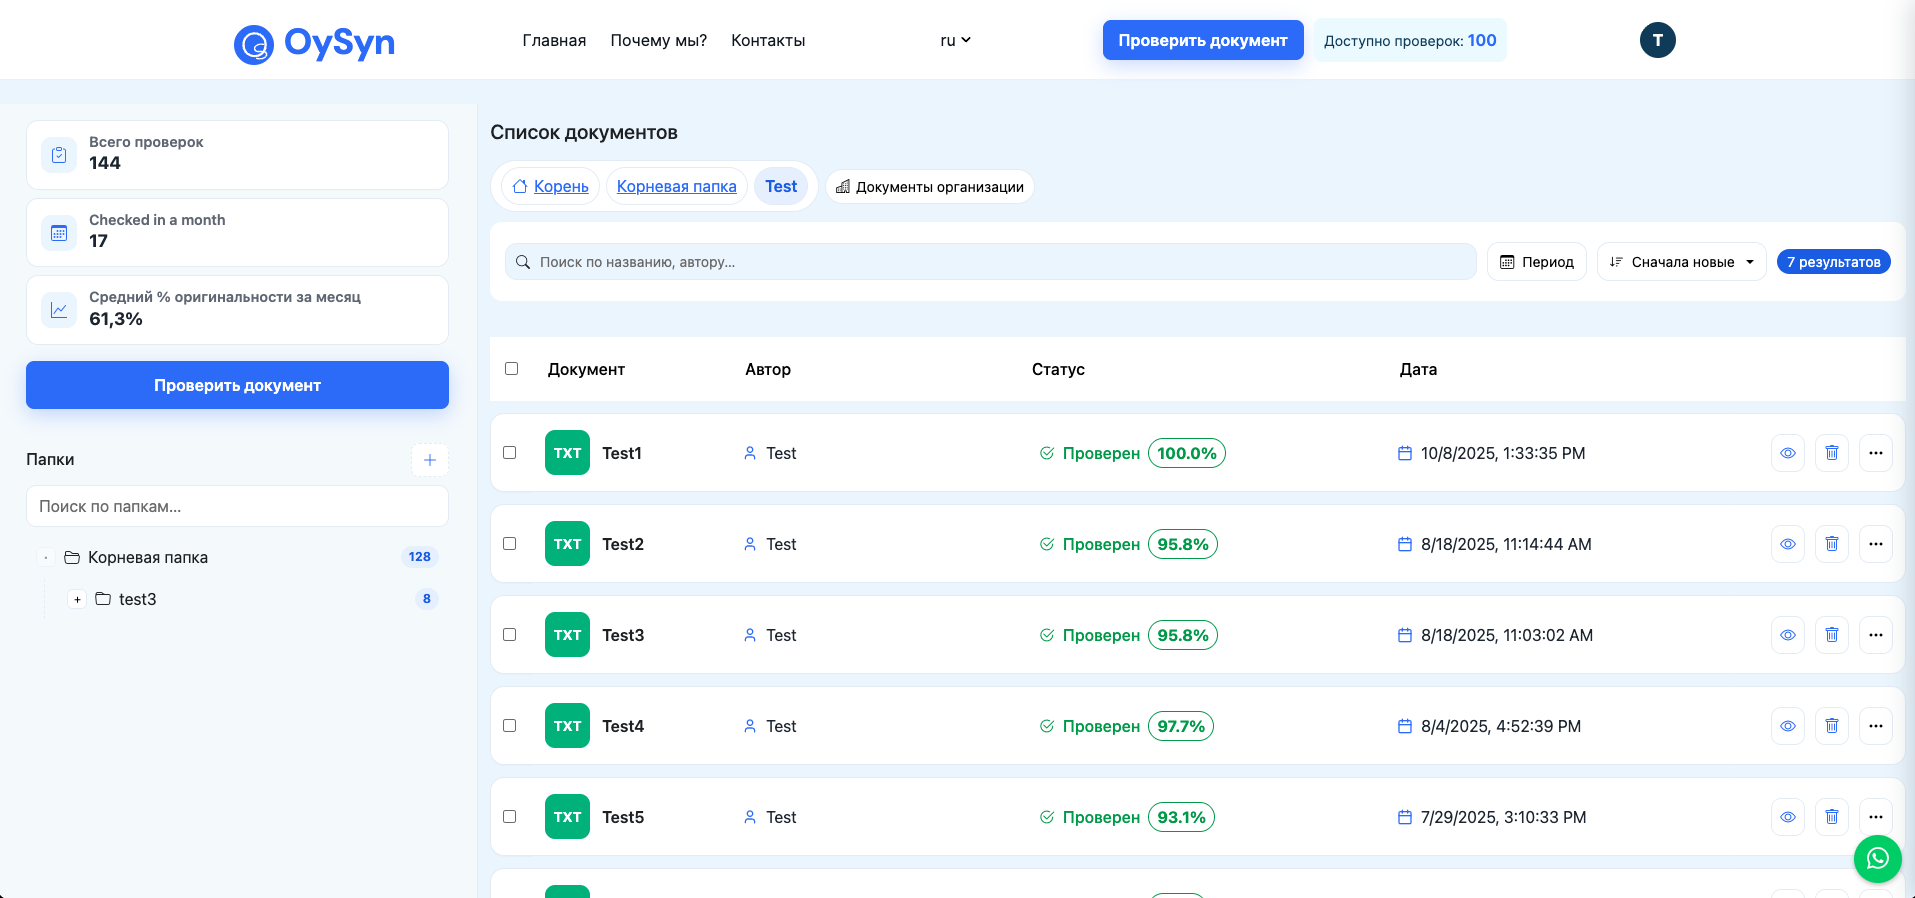Viewport: 1915px width, 898px height.
Task: Open the Контакты page
Action: click(x=768, y=41)
